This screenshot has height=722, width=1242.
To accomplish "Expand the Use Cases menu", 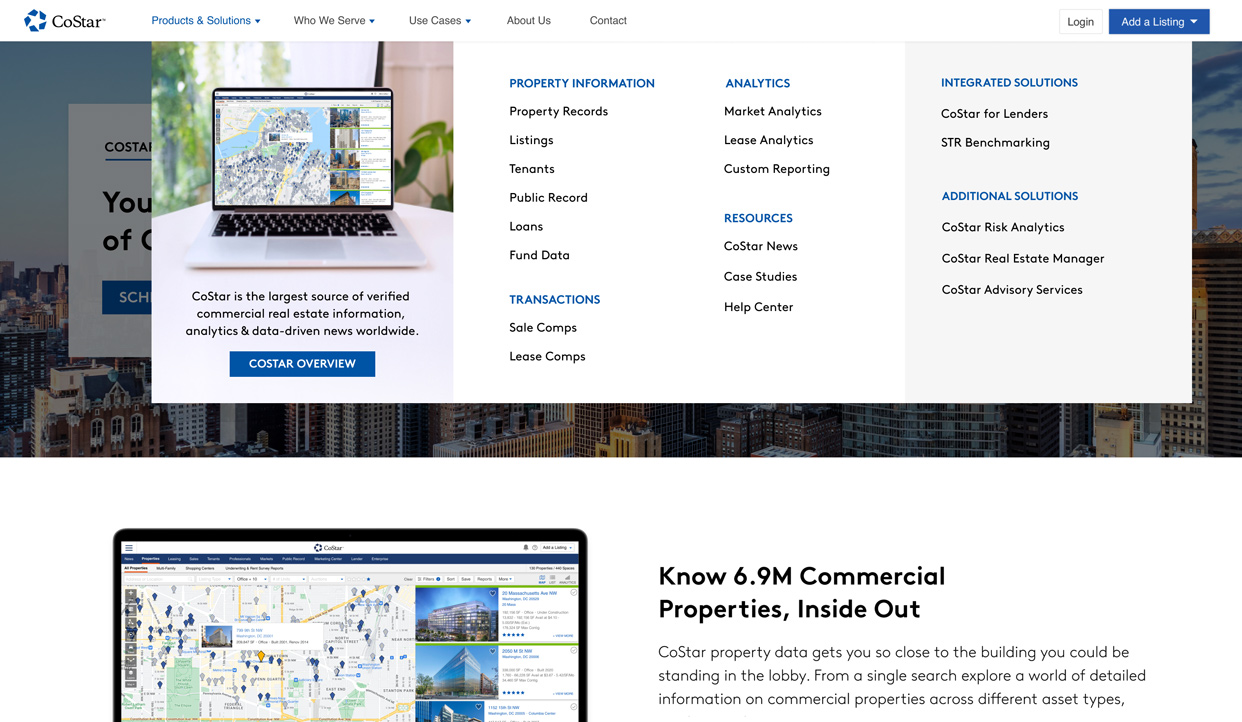I will pyautogui.click(x=439, y=20).
